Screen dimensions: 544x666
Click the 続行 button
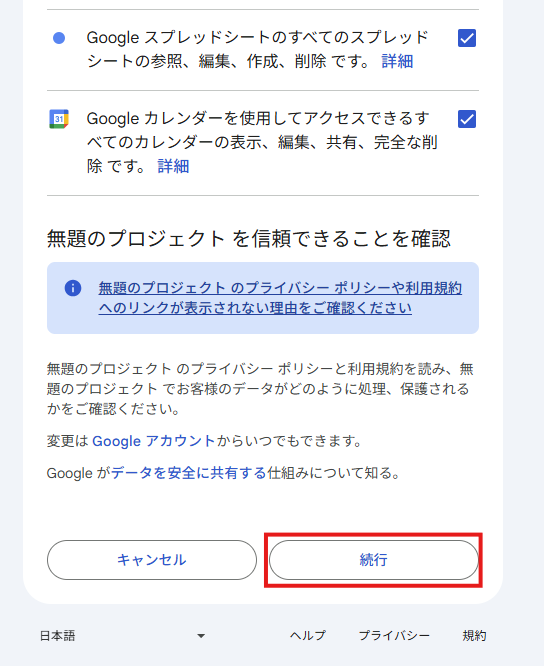[x=374, y=560]
